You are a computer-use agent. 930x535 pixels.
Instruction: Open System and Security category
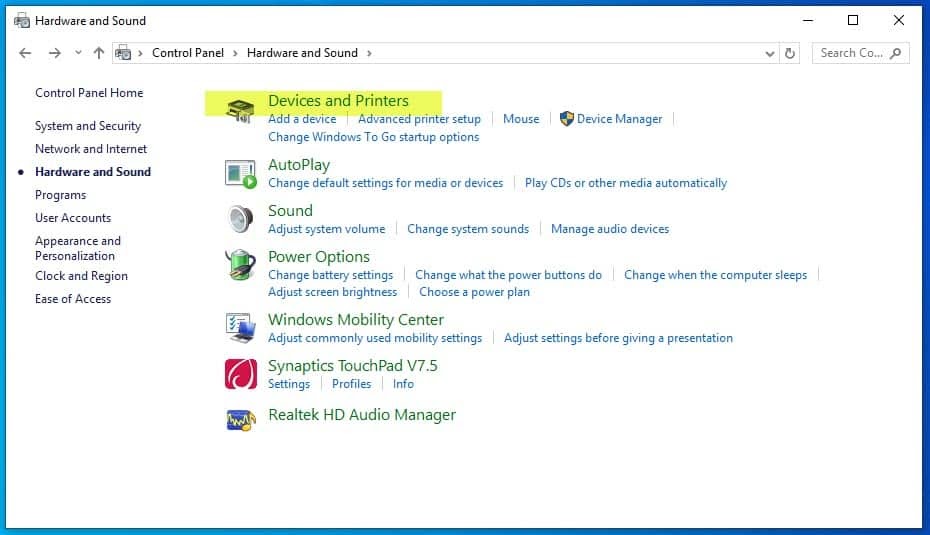pos(88,126)
